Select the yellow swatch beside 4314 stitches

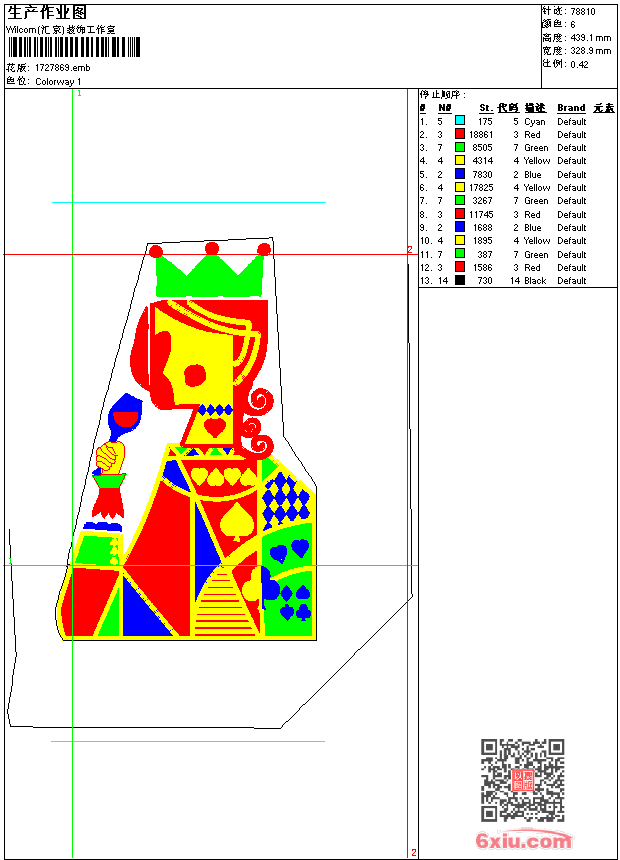click(x=460, y=160)
